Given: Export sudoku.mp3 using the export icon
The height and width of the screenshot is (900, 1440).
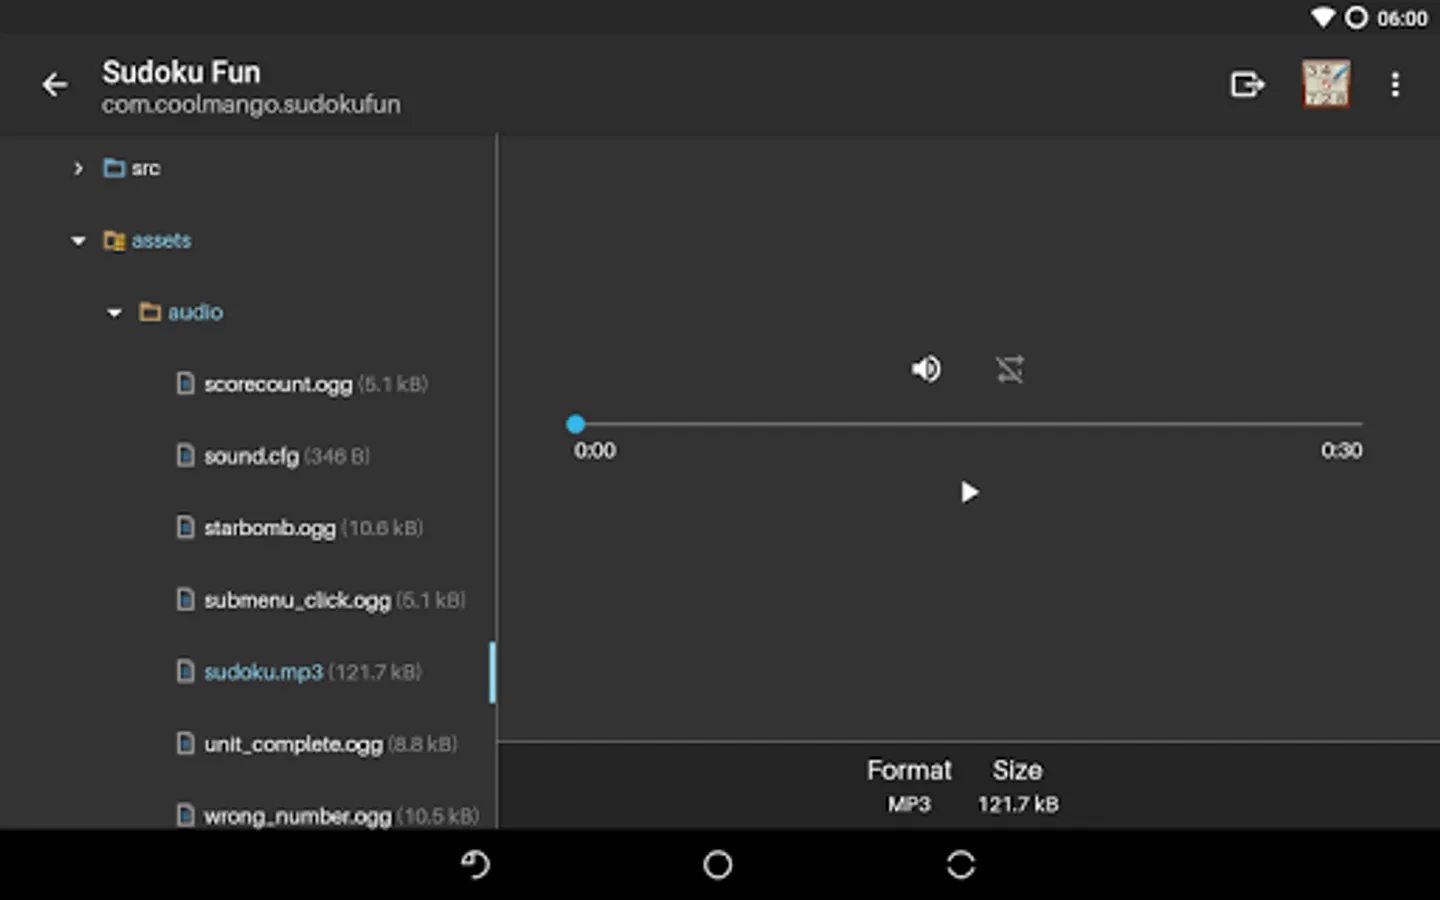Looking at the screenshot, I should point(1247,84).
